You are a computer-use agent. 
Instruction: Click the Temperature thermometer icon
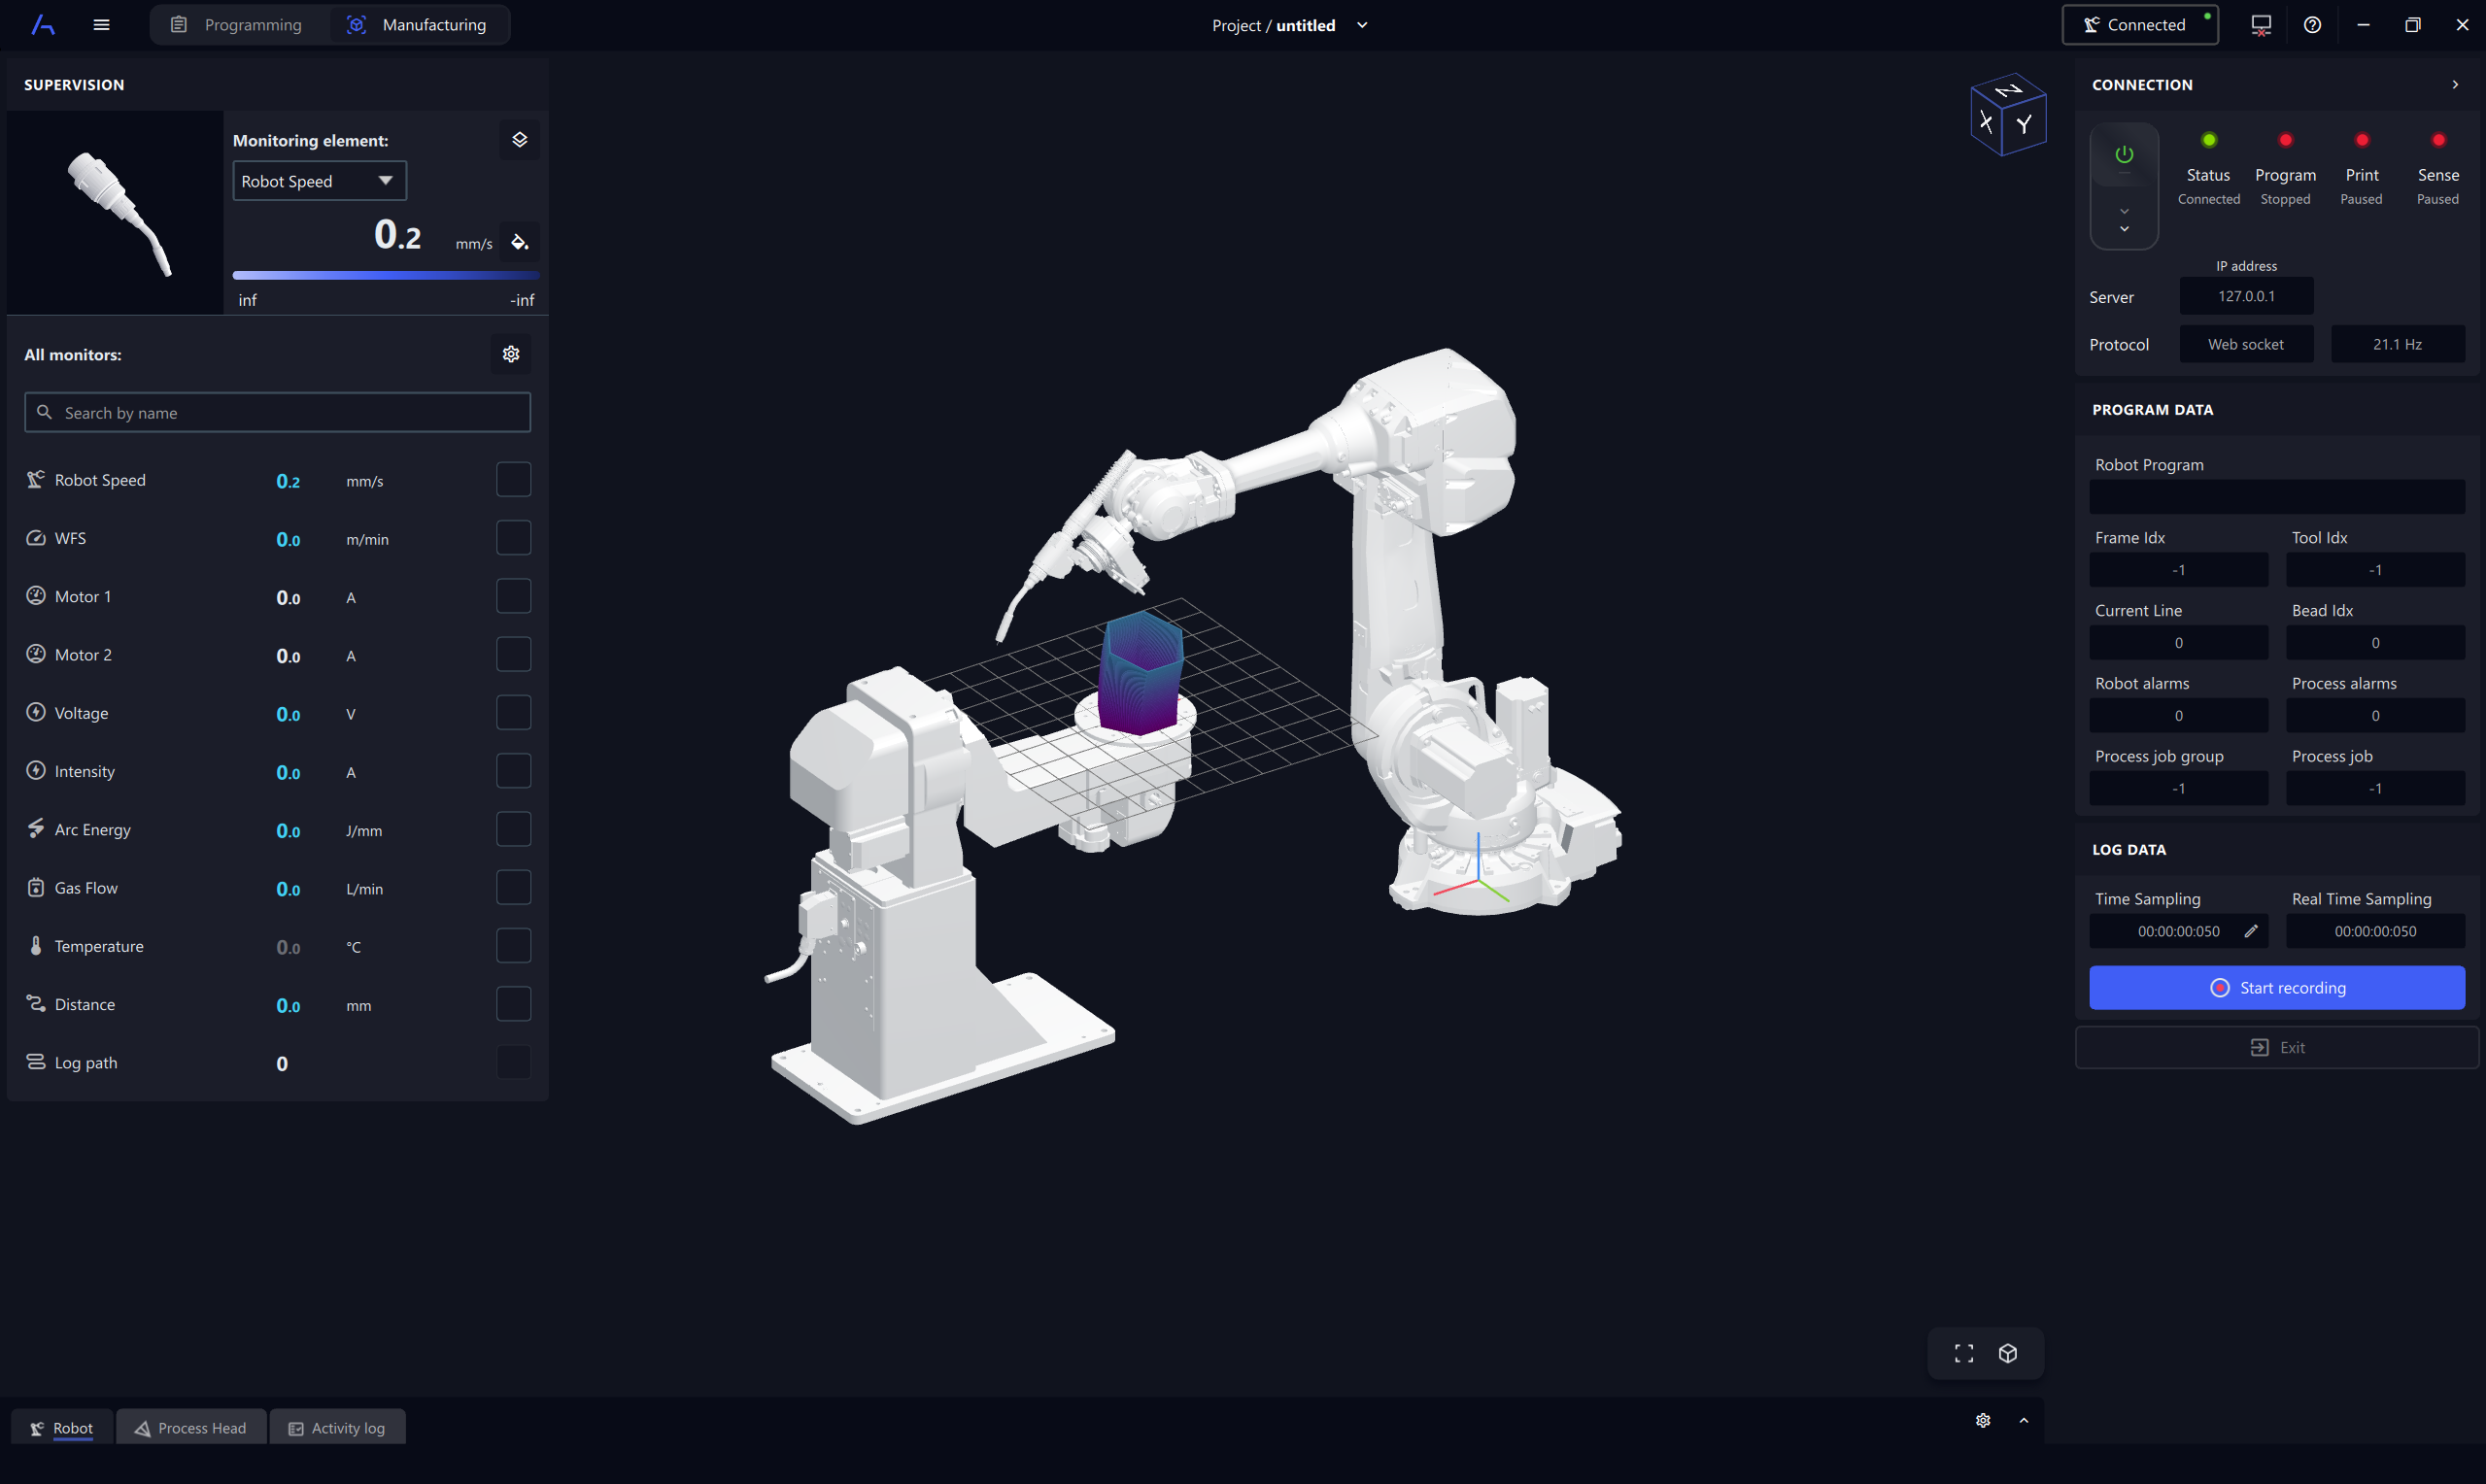[36, 946]
